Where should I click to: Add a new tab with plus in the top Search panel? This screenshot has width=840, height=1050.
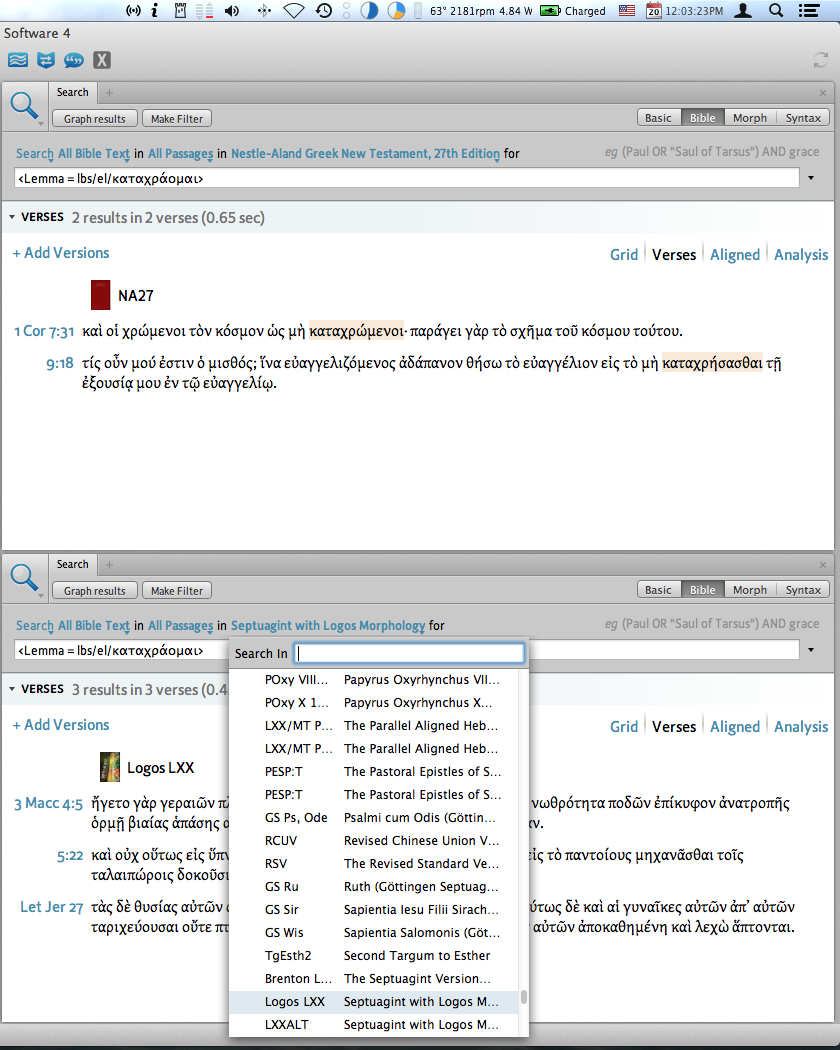tap(109, 93)
